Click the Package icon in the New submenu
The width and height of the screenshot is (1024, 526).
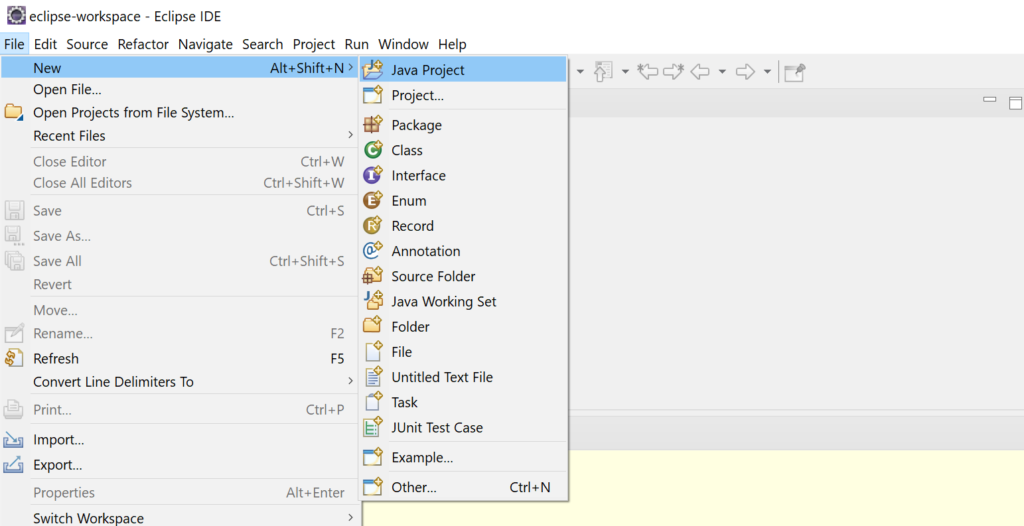pyautogui.click(x=373, y=125)
